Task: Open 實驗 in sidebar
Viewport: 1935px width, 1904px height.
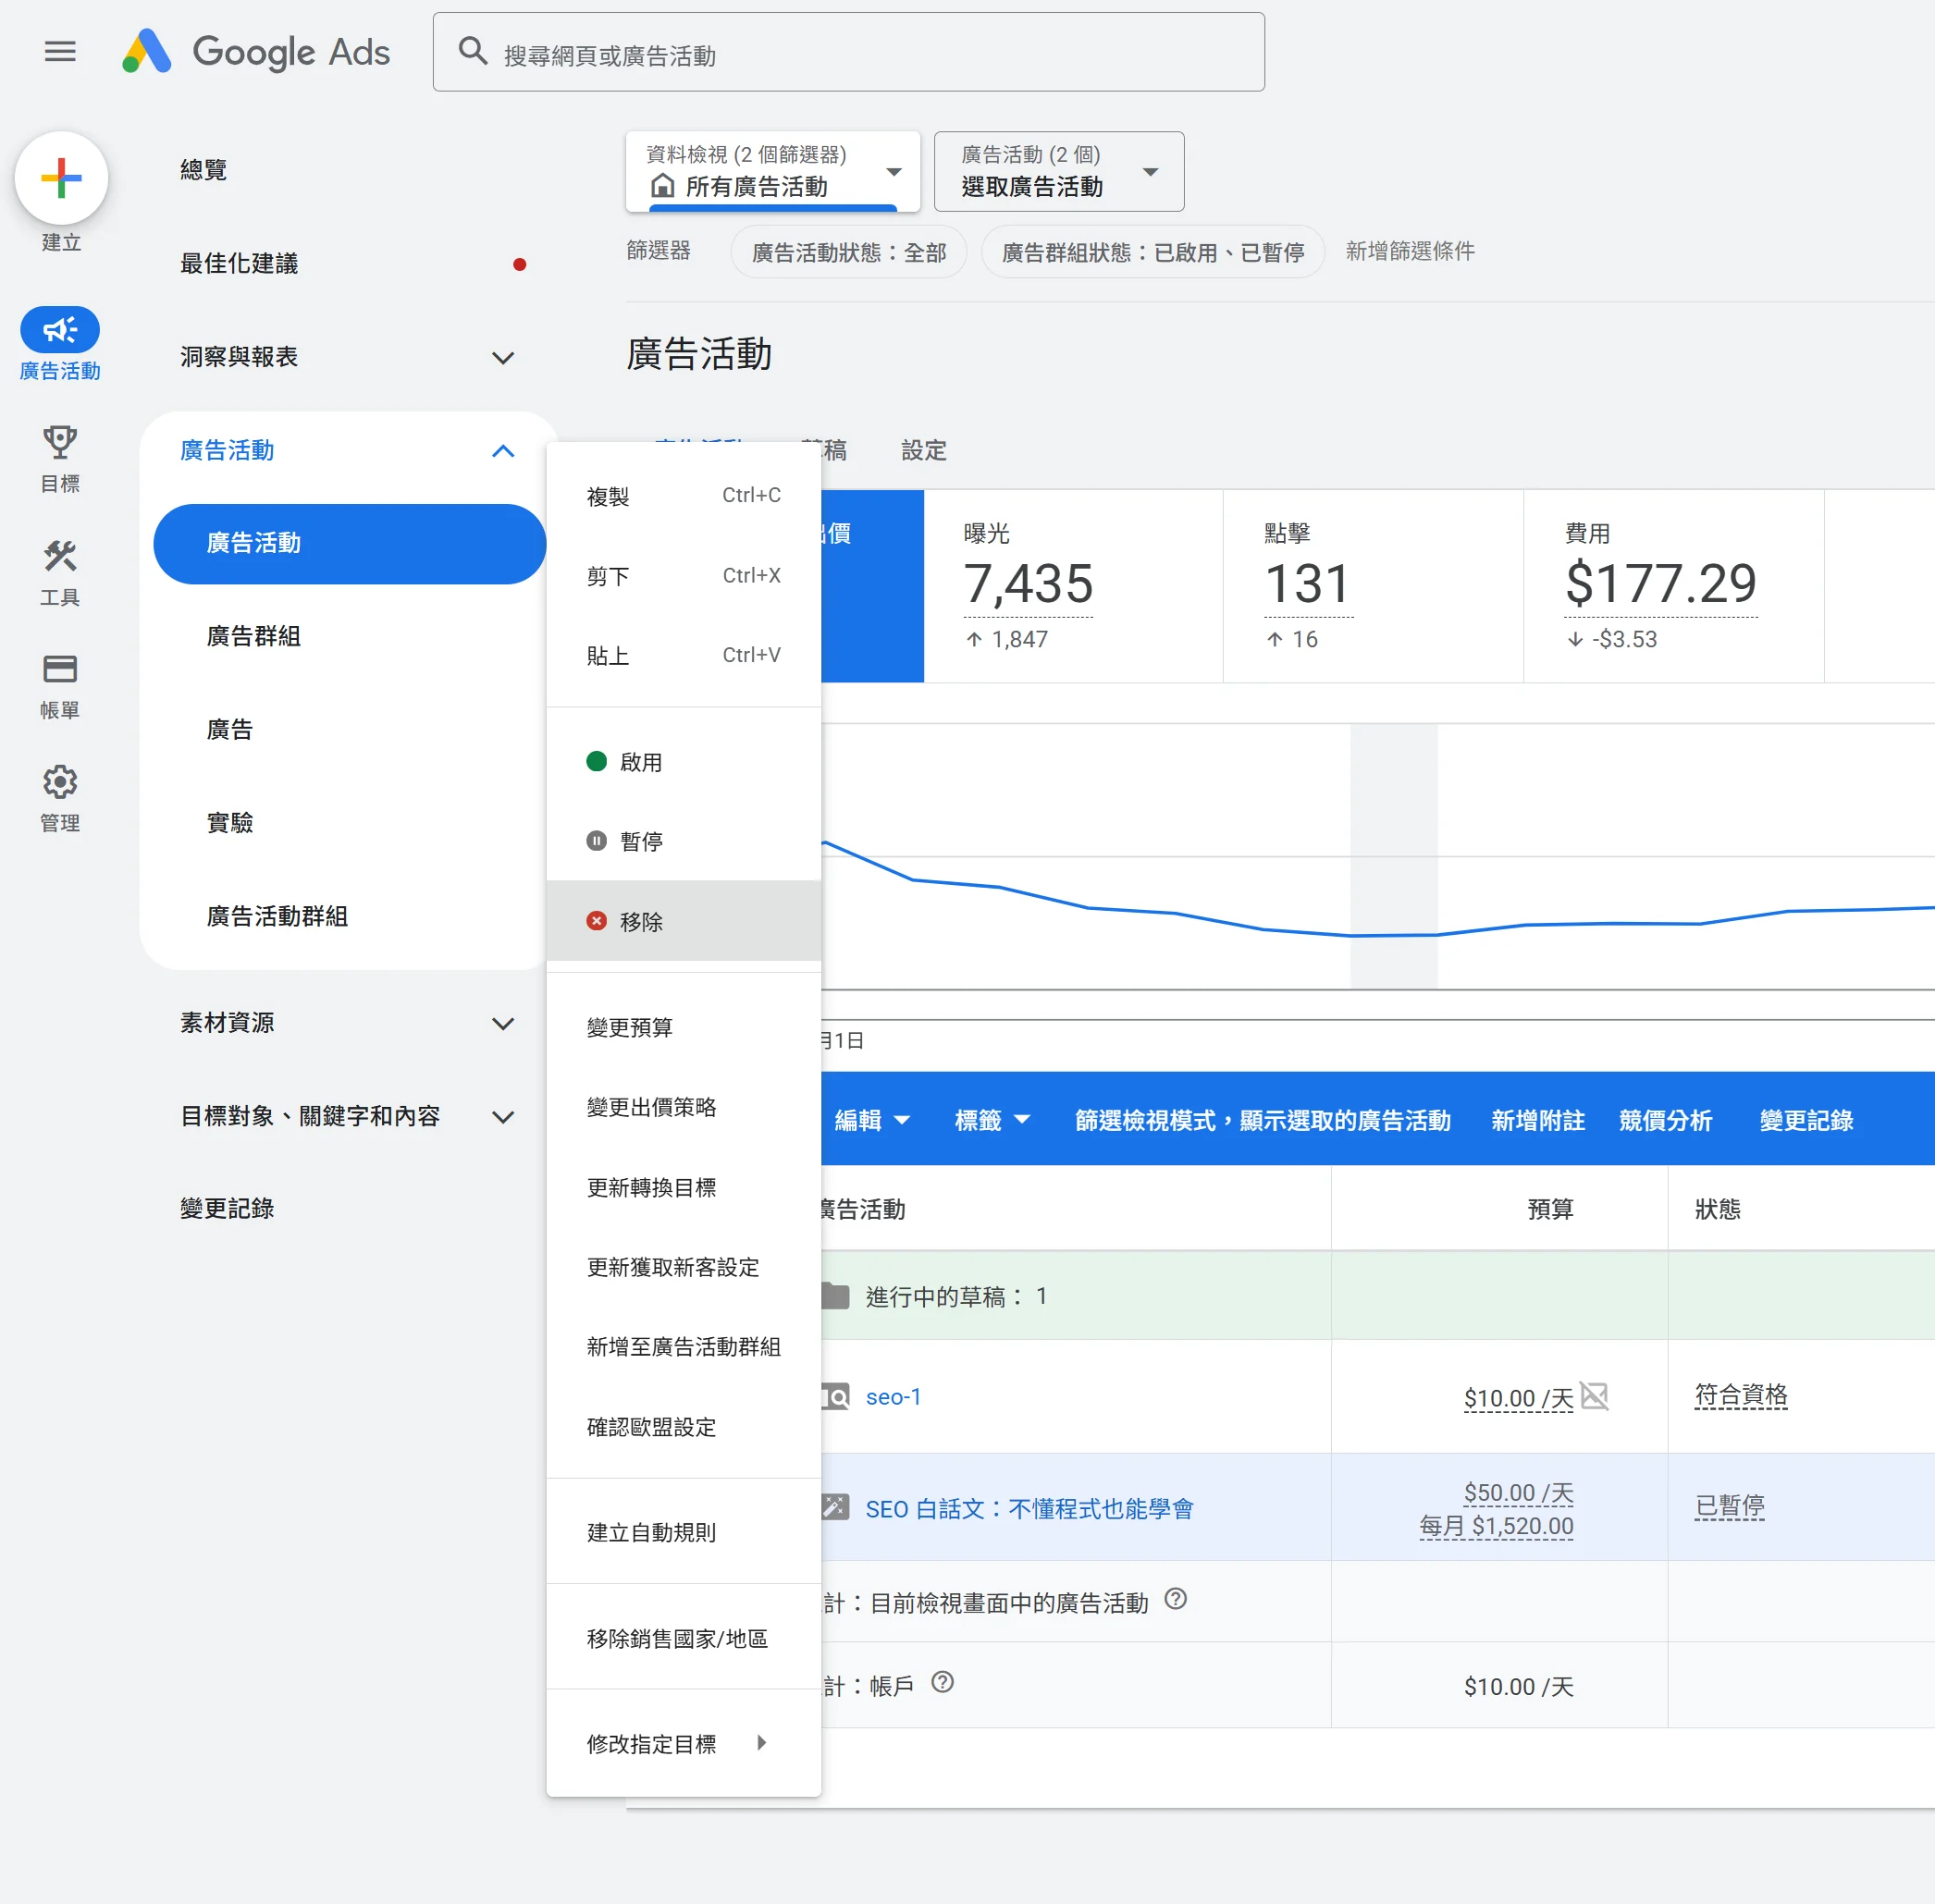Action: tap(229, 823)
